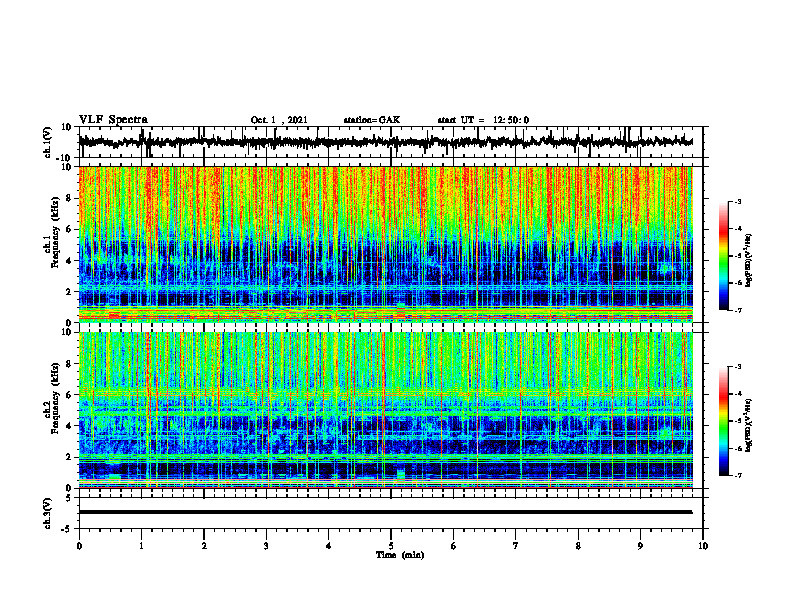Image resolution: width=792 pixels, height=612 pixels.
Task: Click time axis tick label "0"
Action: (79, 546)
